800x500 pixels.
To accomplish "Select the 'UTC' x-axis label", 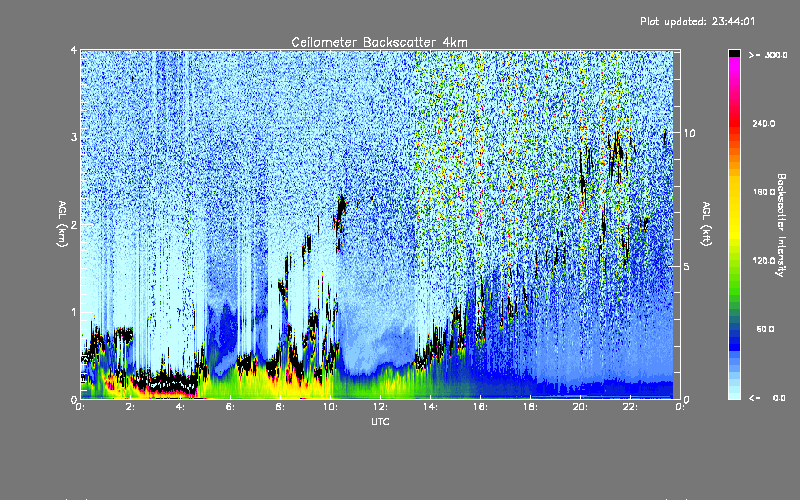I will click(380, 421).
